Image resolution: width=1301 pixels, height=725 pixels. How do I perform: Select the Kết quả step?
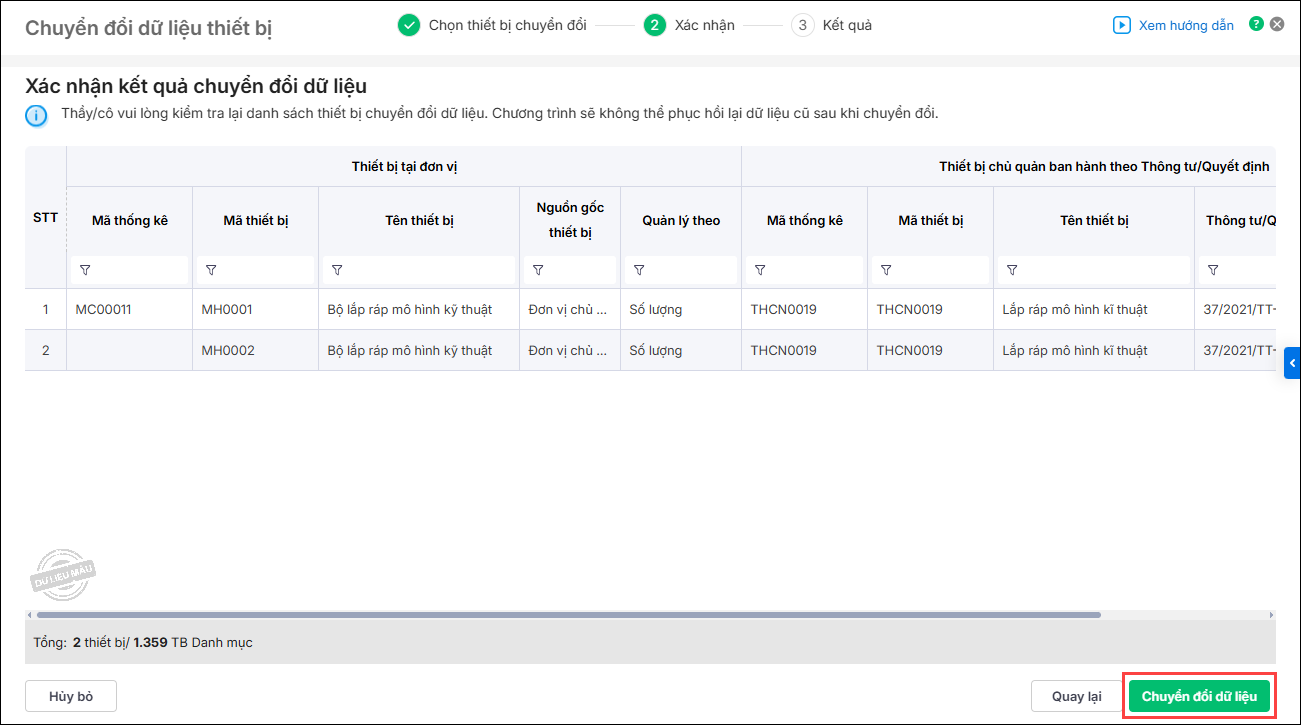coord(846,25)
